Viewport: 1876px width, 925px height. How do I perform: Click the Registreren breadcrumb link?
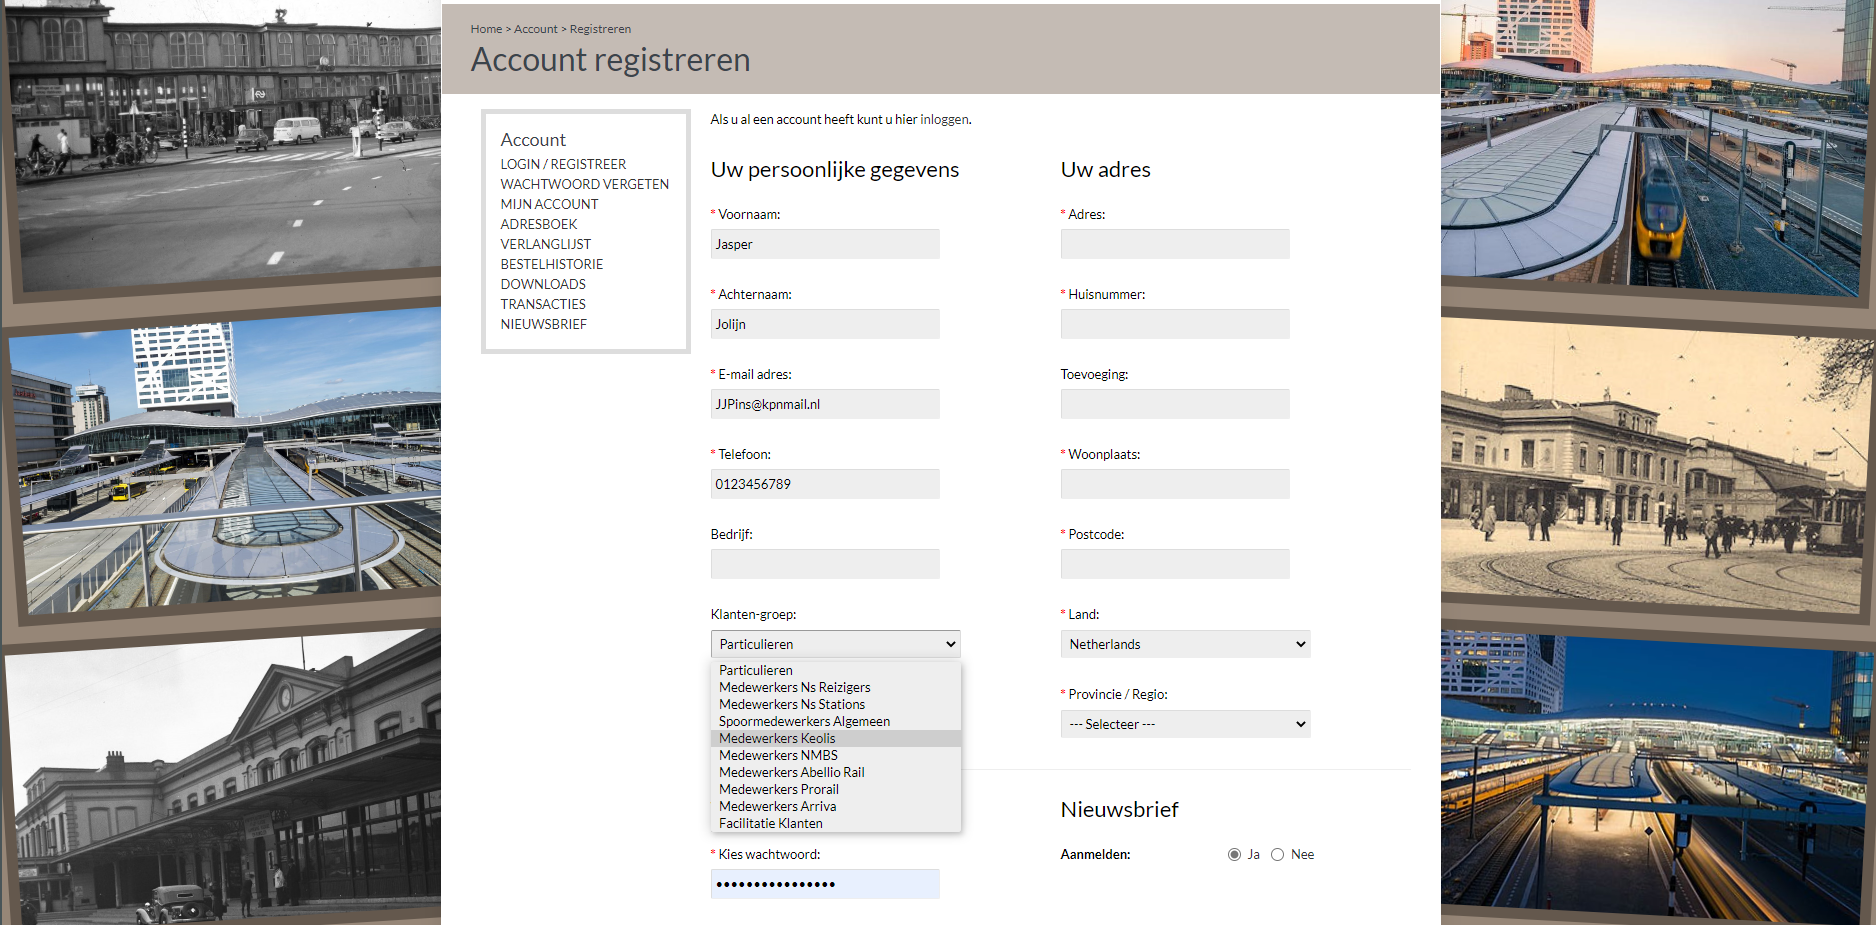coord(600,29)
